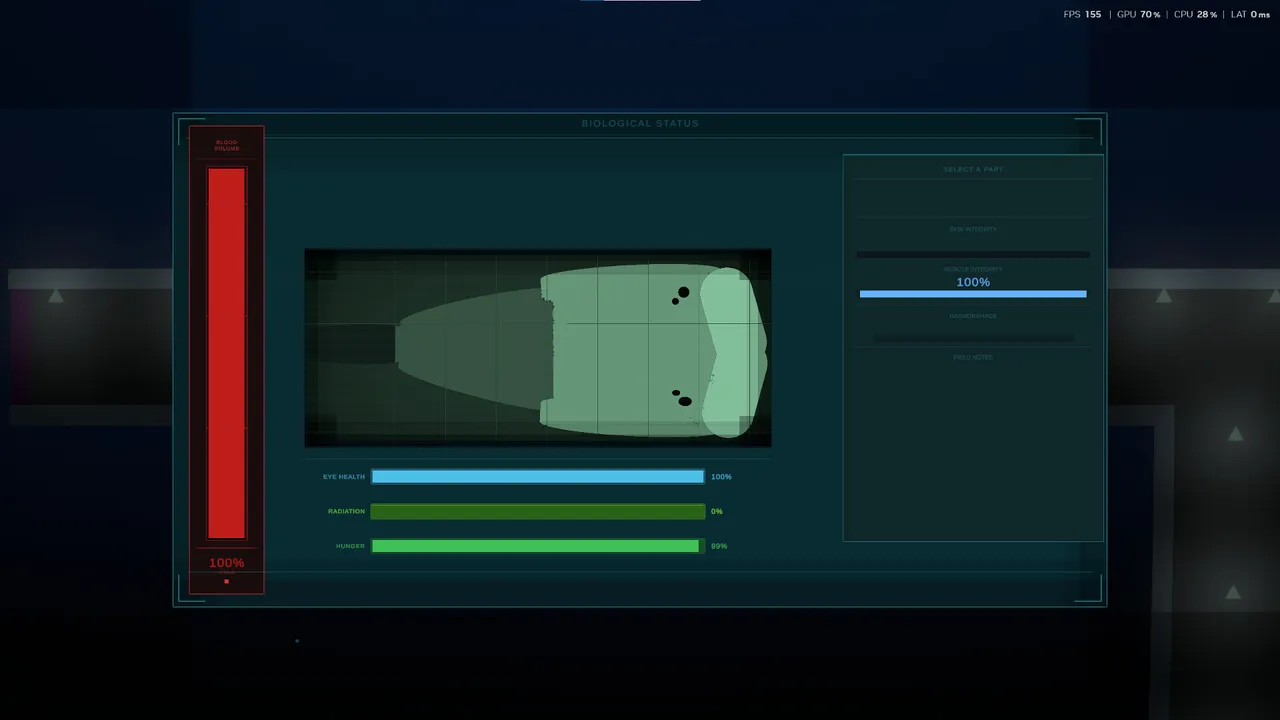Click the Biological Status title

click(x=640, y=123)
